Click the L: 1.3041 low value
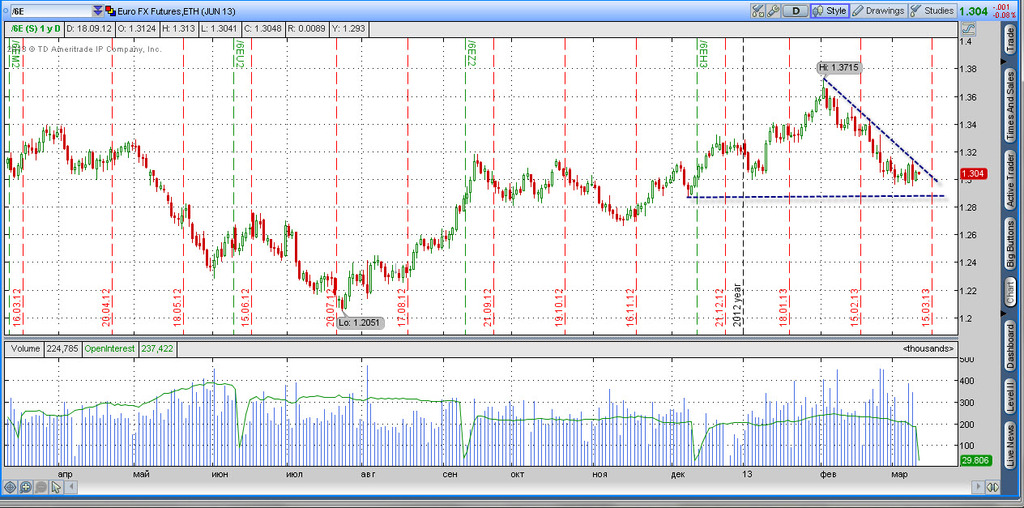The image size is (1024, 508). 219,29
